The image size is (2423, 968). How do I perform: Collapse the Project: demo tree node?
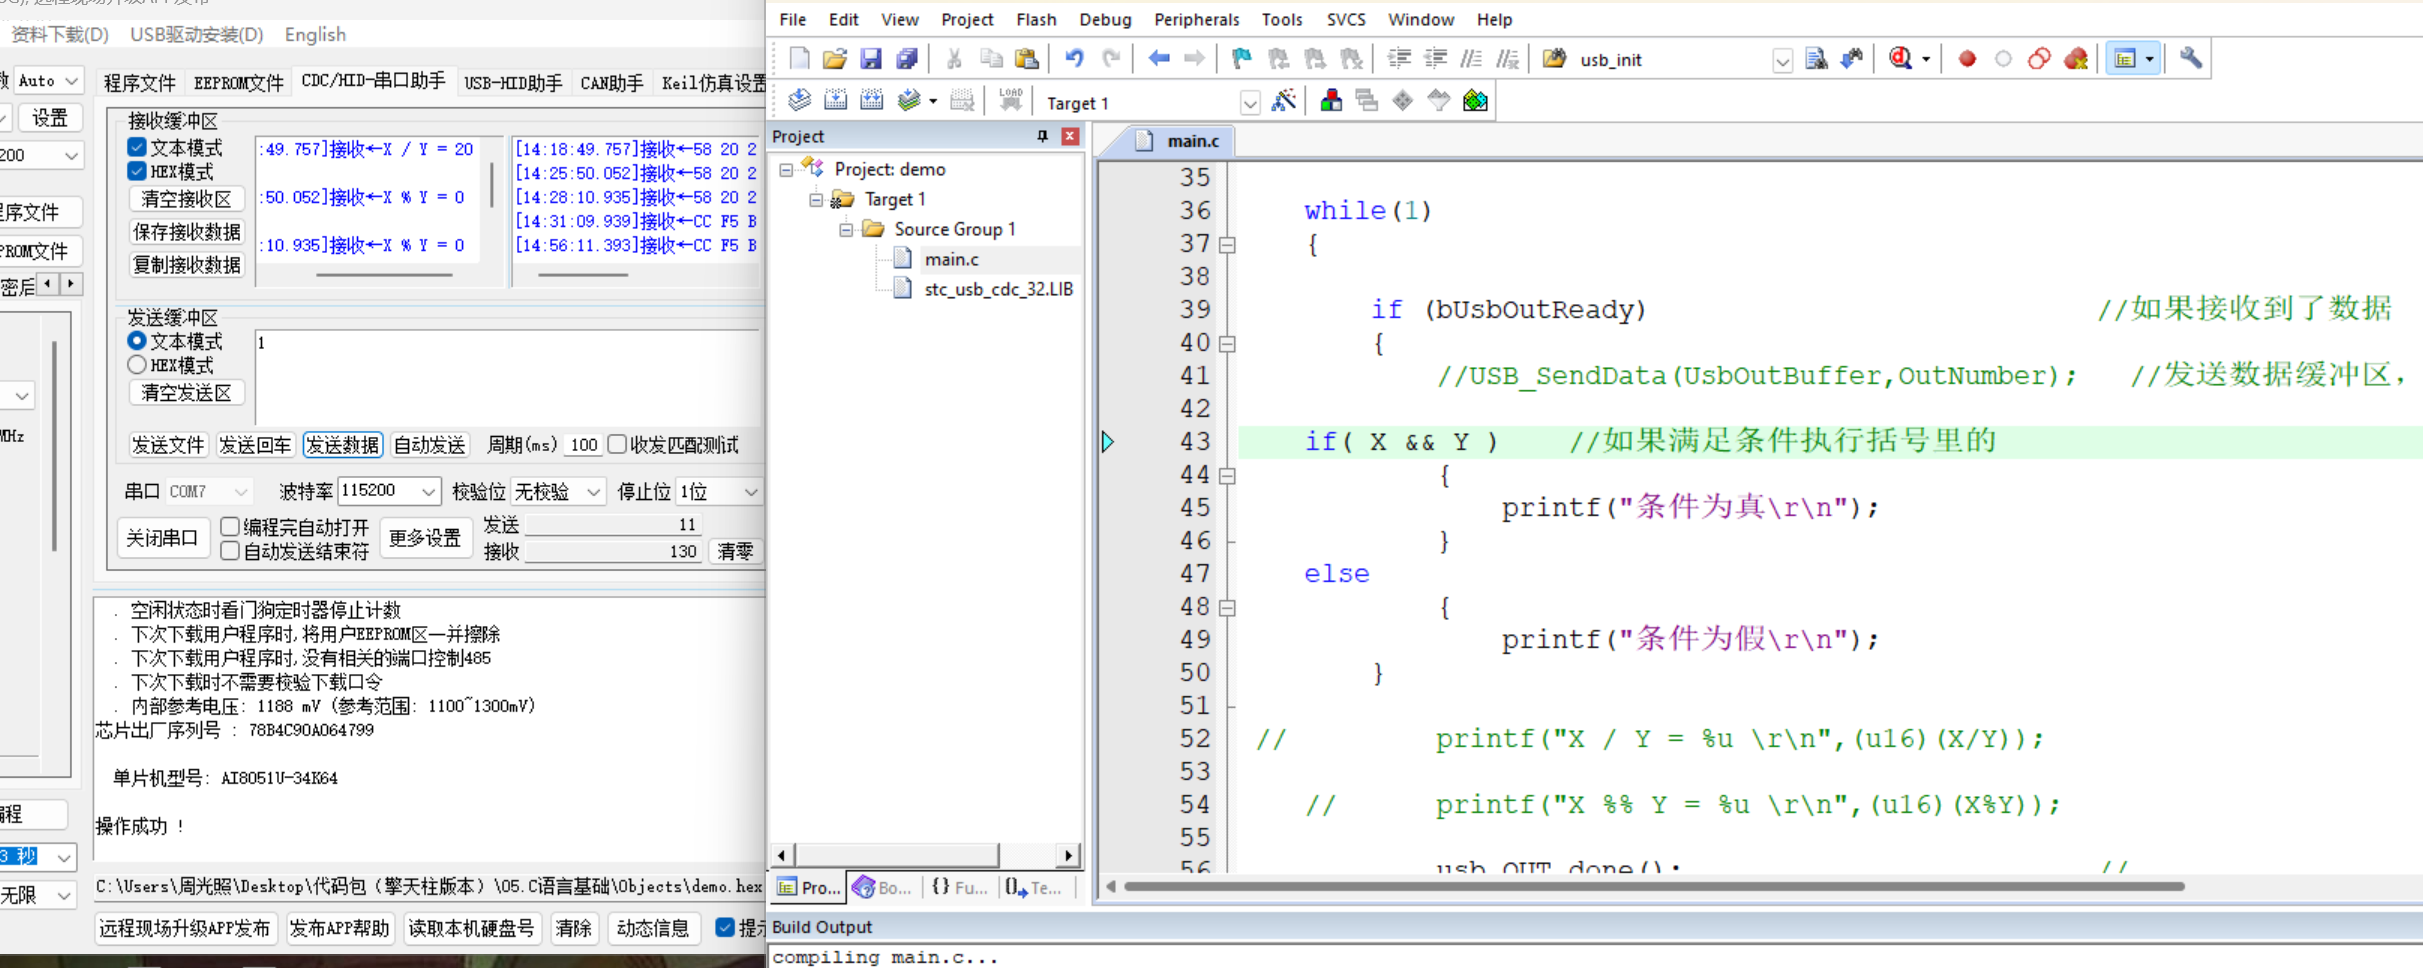786,169
